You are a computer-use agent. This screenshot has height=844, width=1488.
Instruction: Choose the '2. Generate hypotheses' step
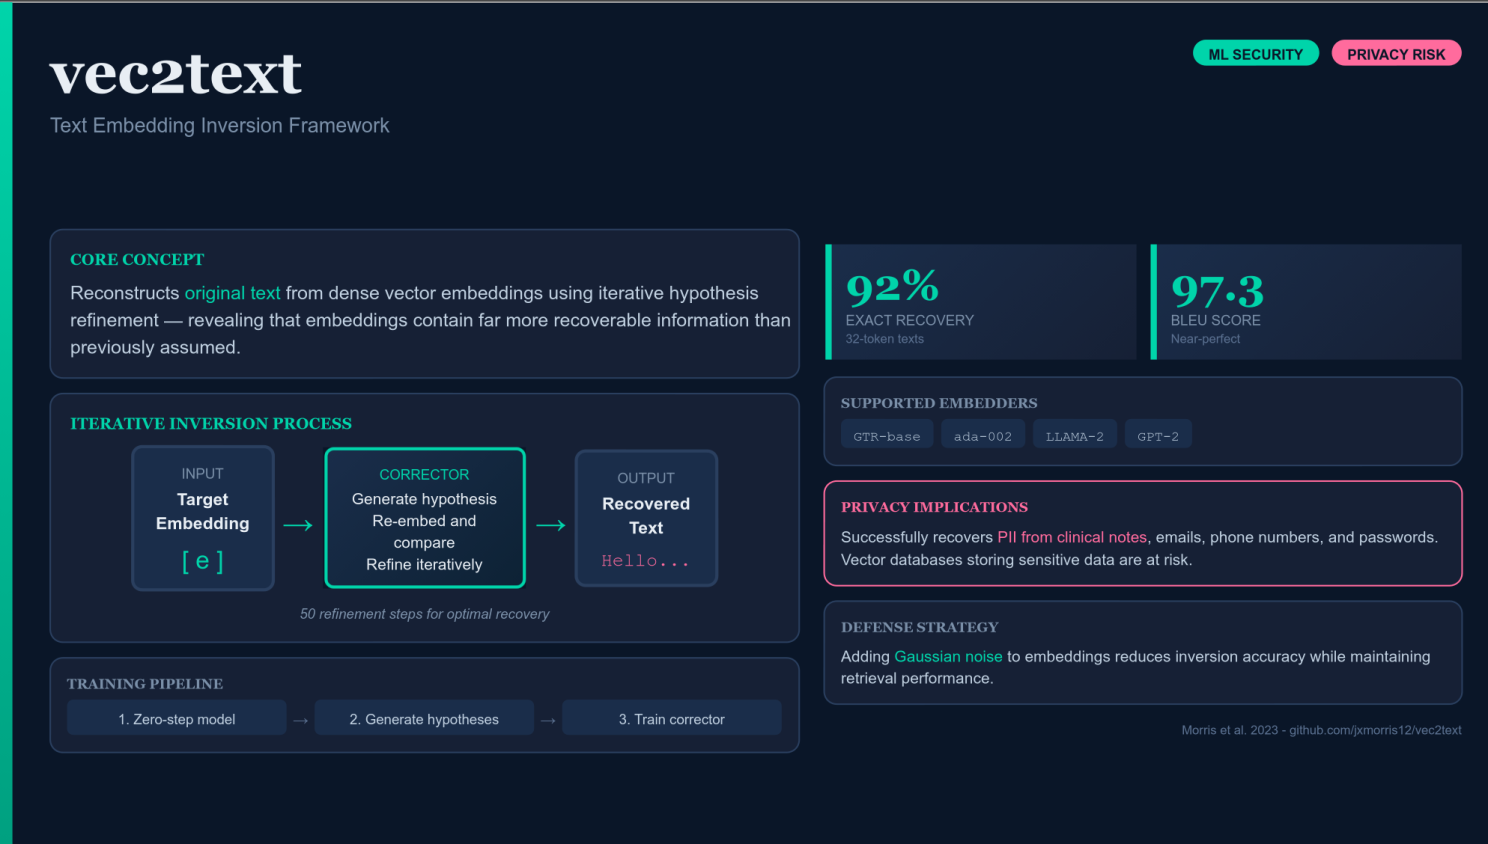tap(424, 719)
